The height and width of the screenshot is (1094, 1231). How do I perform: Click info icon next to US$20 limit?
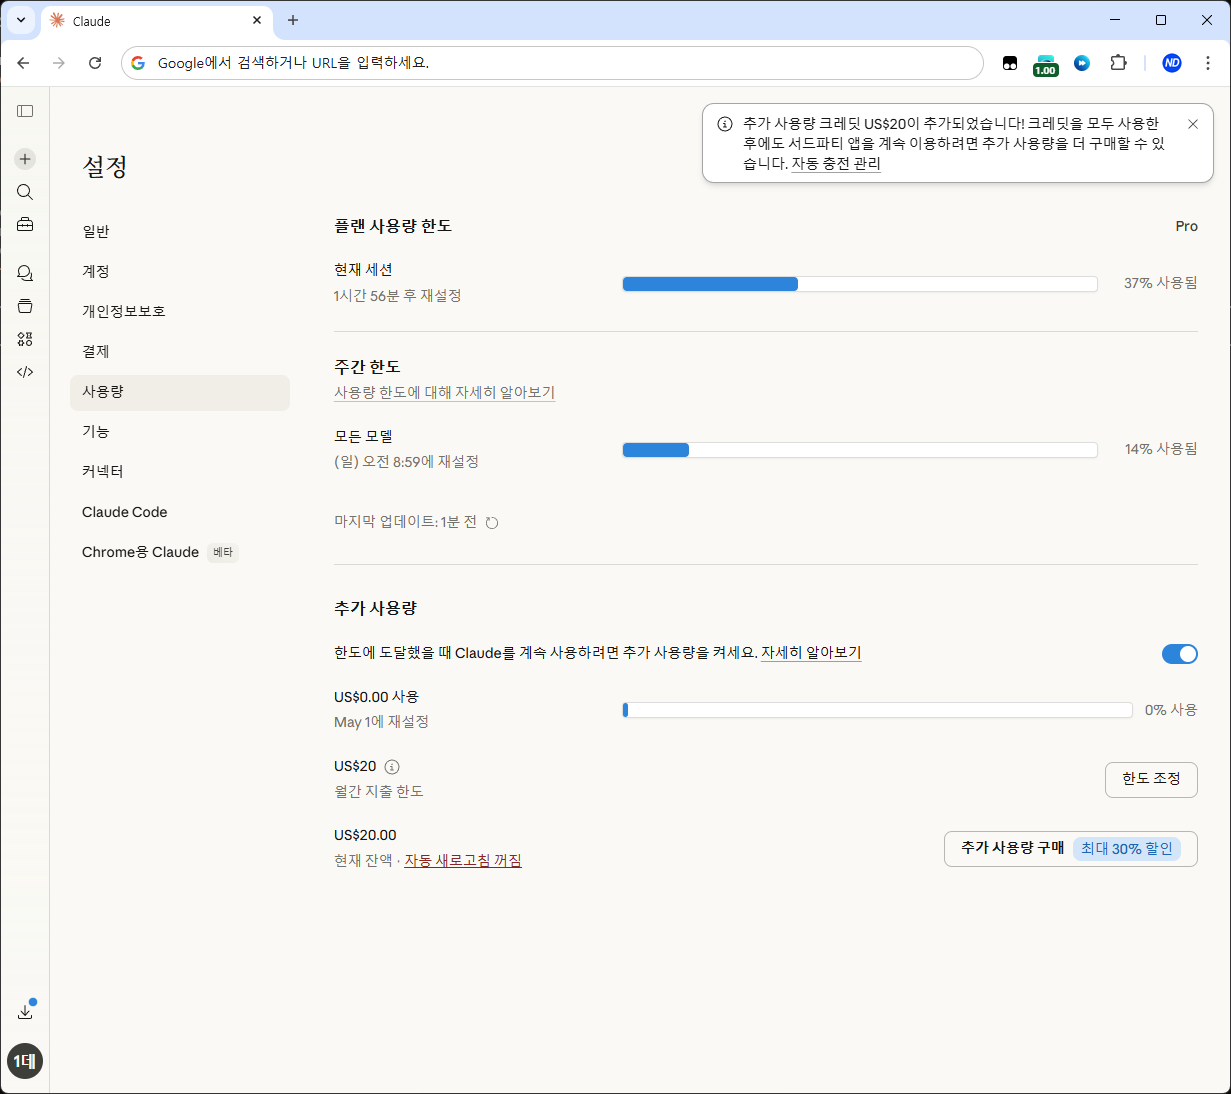(392, 767)
